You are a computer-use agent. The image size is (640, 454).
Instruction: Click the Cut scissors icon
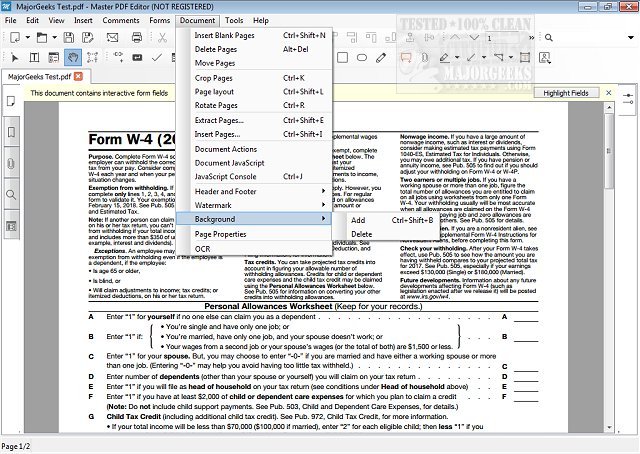point(162,38)
